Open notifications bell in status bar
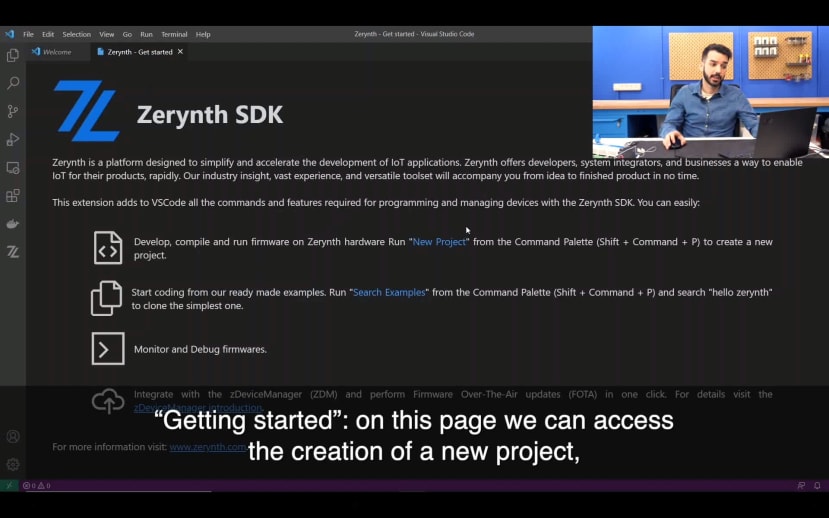Screen dimensions: 829x518 point(817,485)
